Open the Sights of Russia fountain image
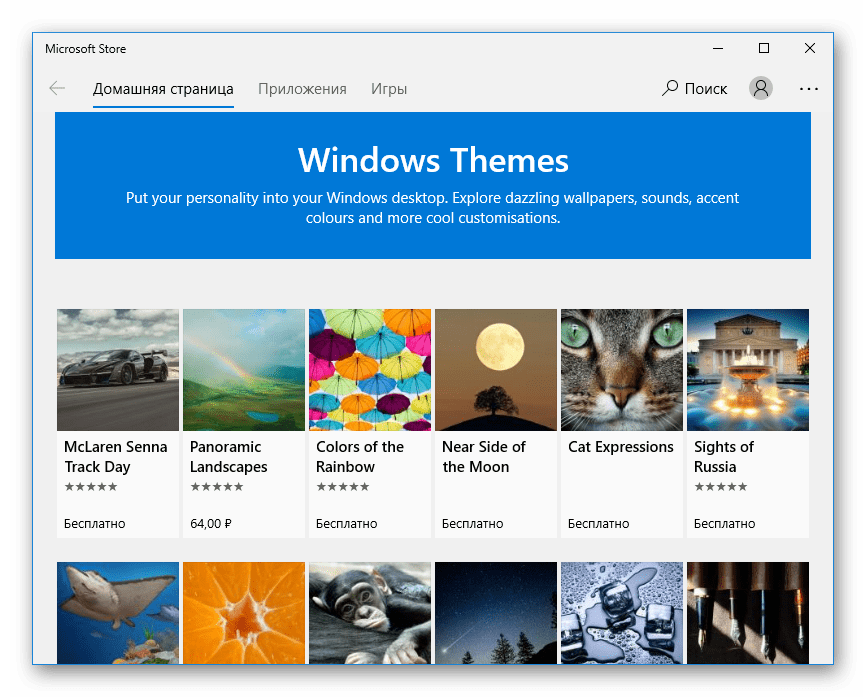Viewport: 866px width, 697px height. tap(748, 369)
